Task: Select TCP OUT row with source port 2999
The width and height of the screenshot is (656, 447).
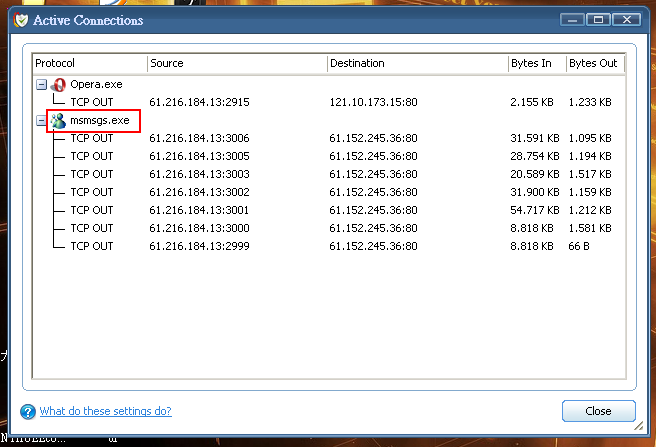Action: 331,246
